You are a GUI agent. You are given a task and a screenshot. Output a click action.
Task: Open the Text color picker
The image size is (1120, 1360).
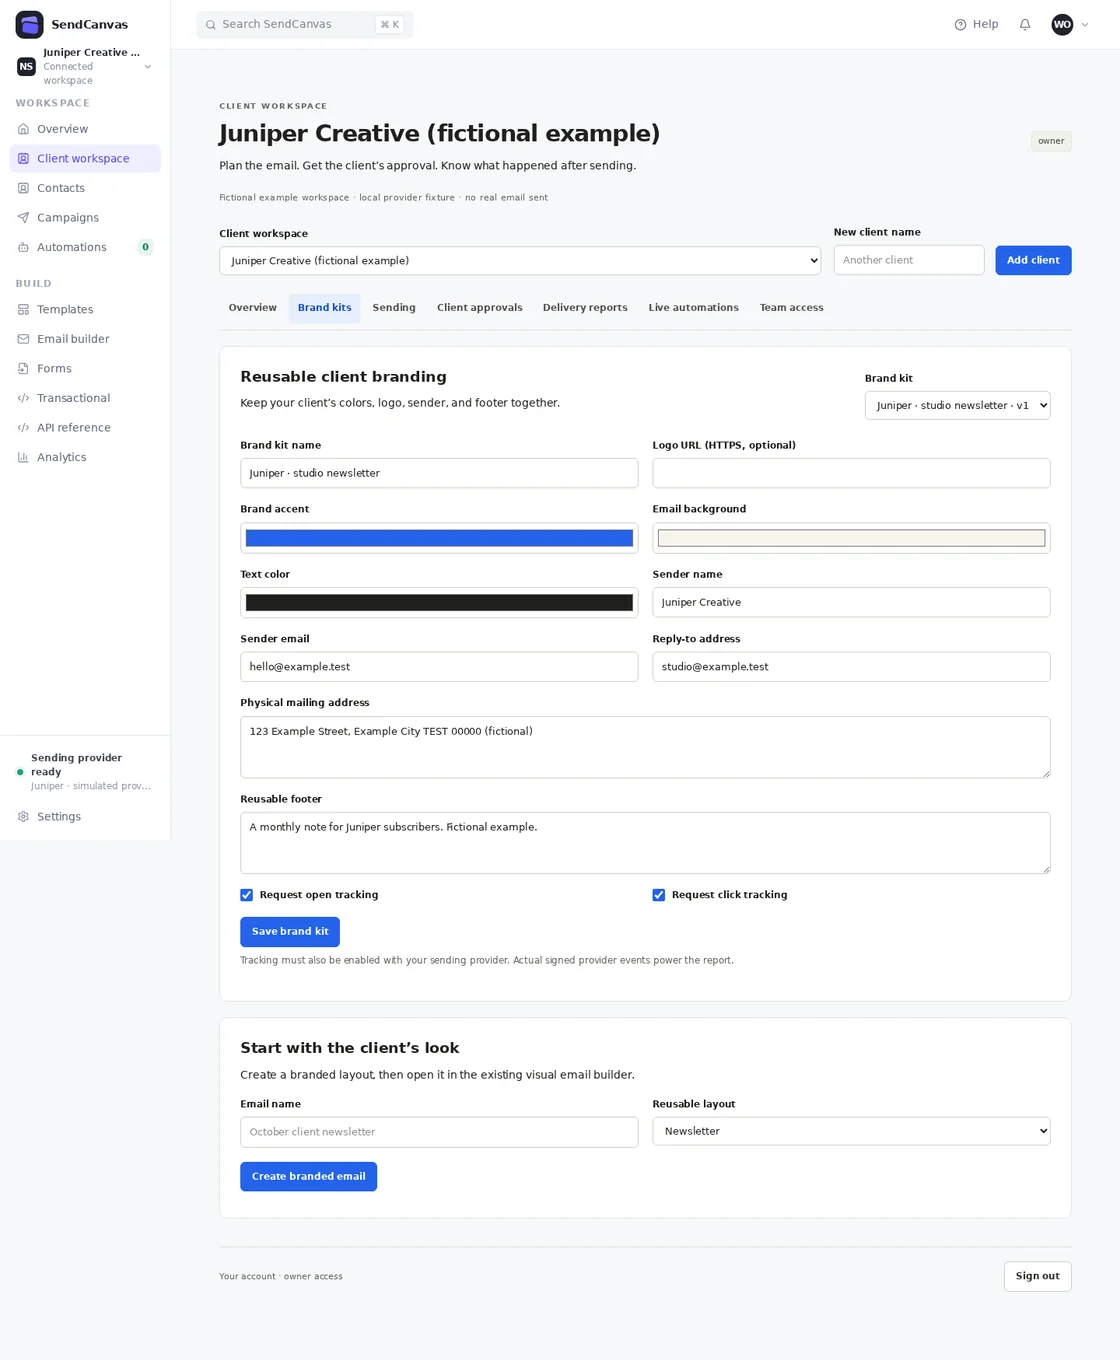(x=440, y=603)
